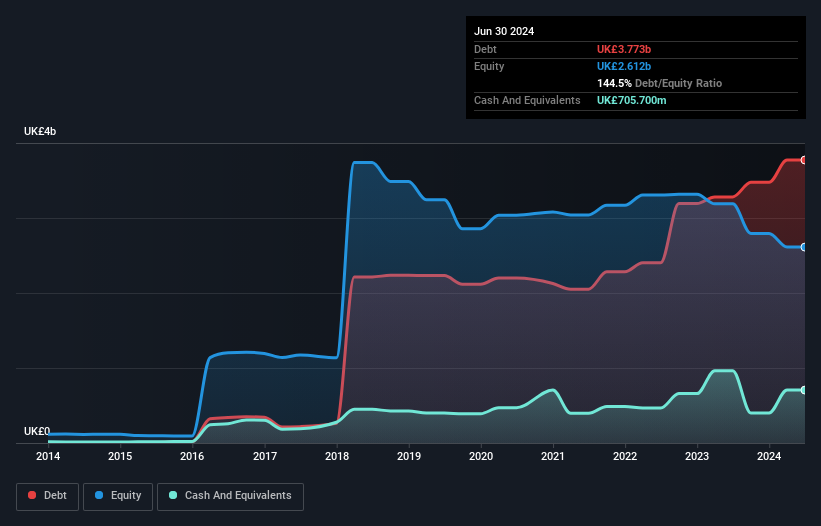Click the UK£705.700m cash value
The height and width of the screenshot is (526, 821).
pos(631,100)
